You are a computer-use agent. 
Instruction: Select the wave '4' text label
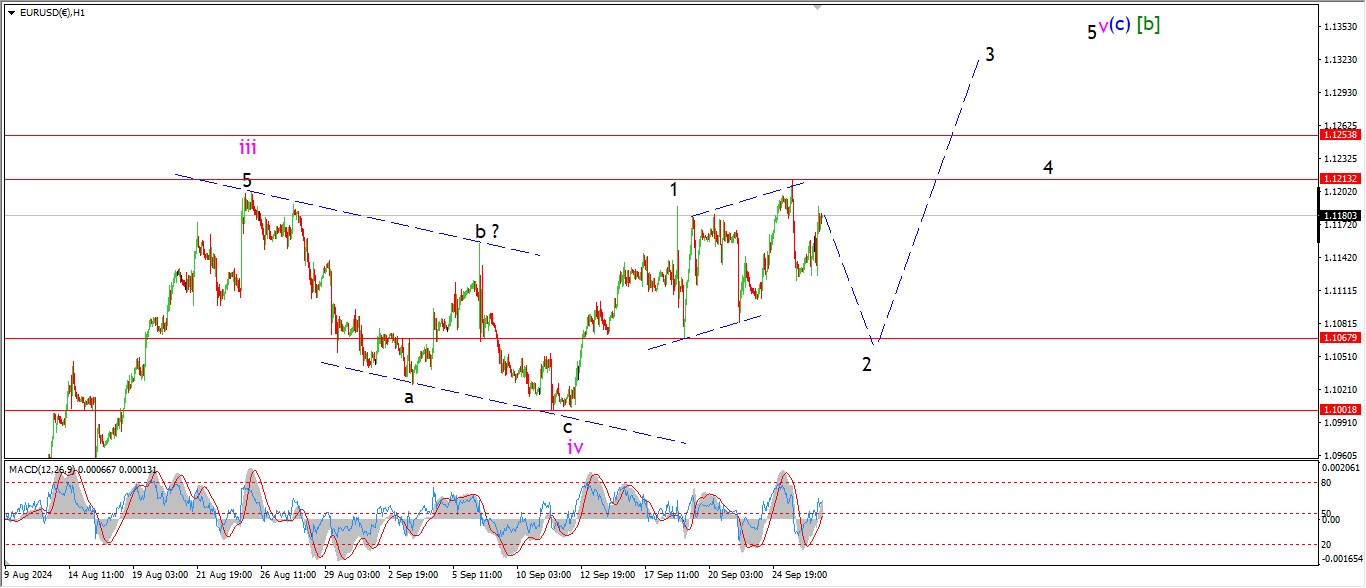[1048, 167]
